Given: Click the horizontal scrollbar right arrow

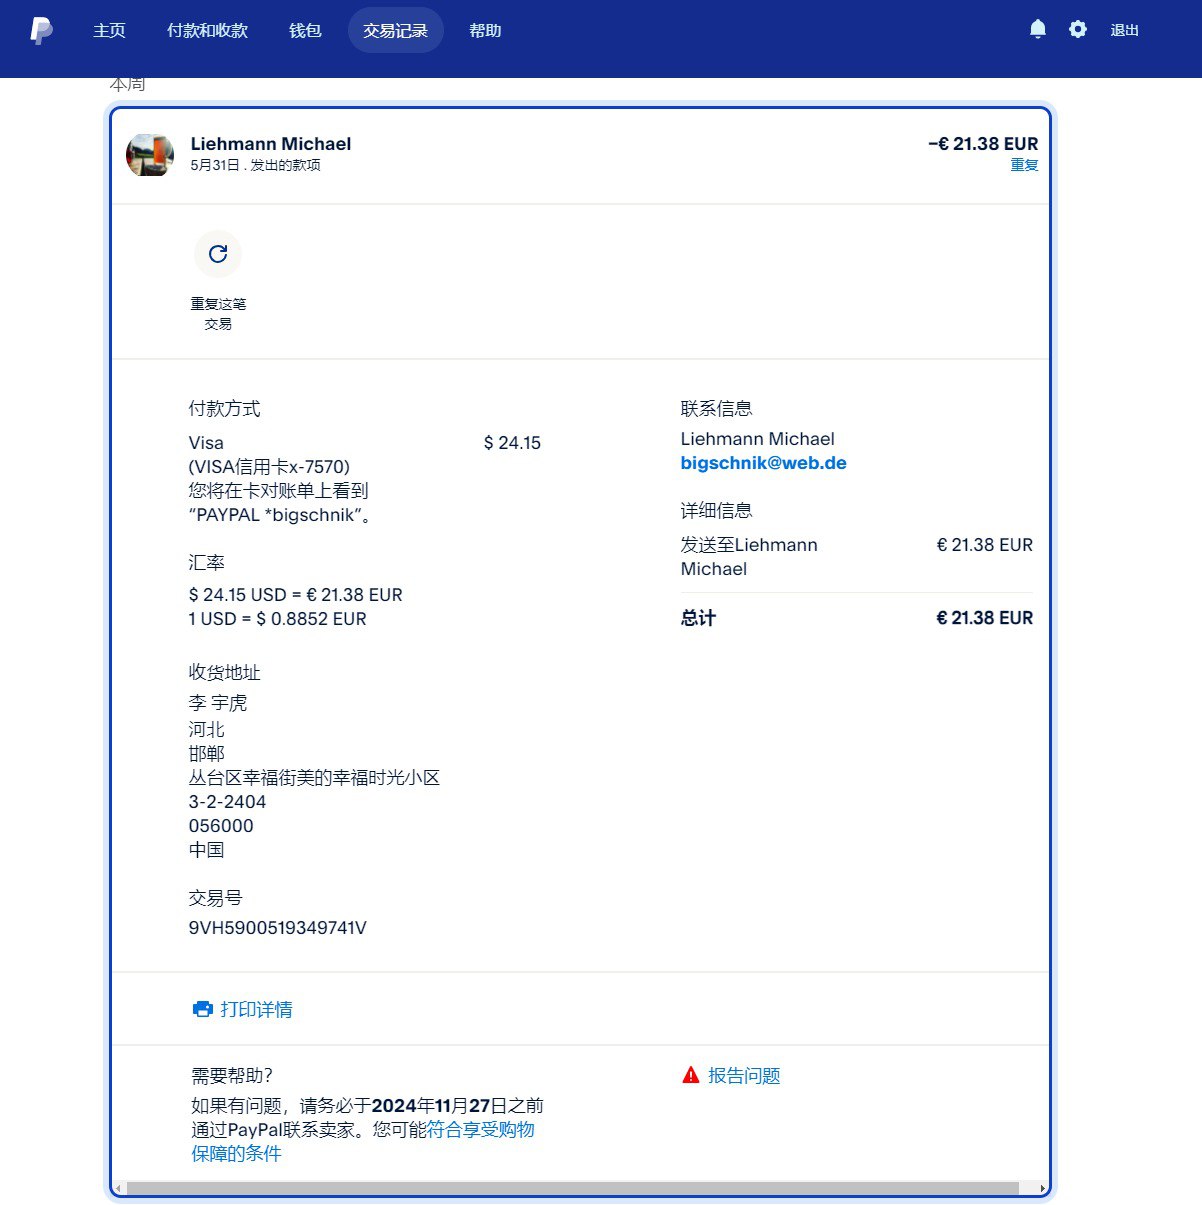Looking at the screenshot, I should click(1043, 1189).
